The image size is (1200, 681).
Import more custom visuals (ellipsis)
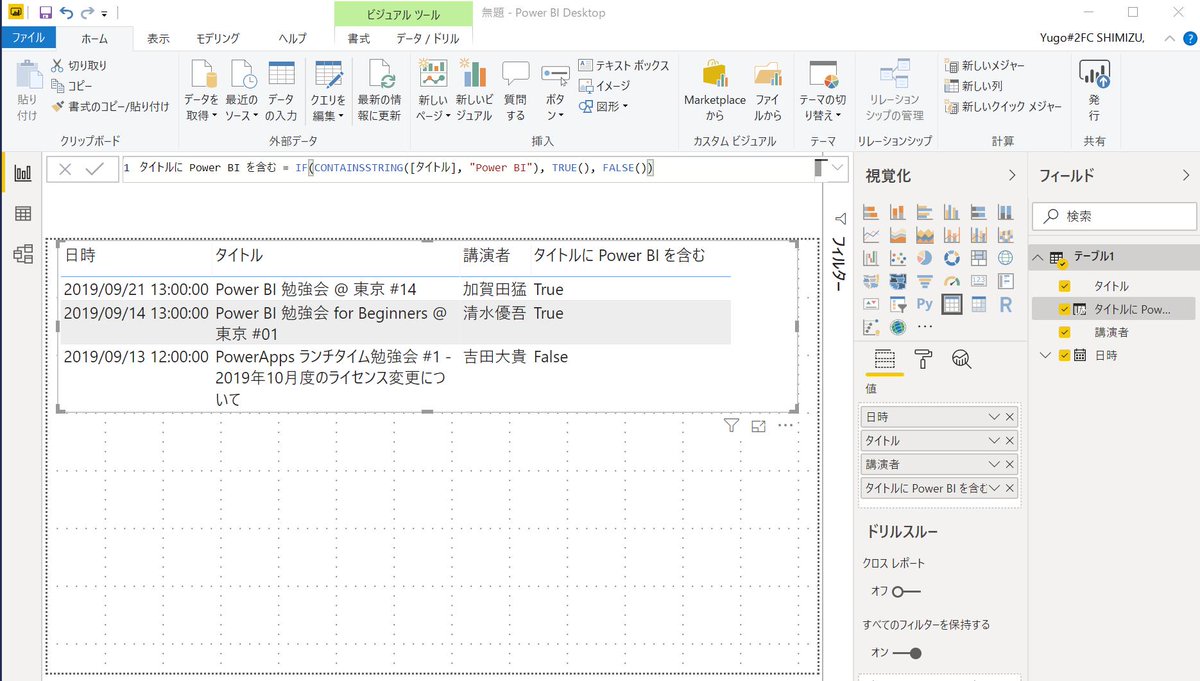[x=925, y=327]
